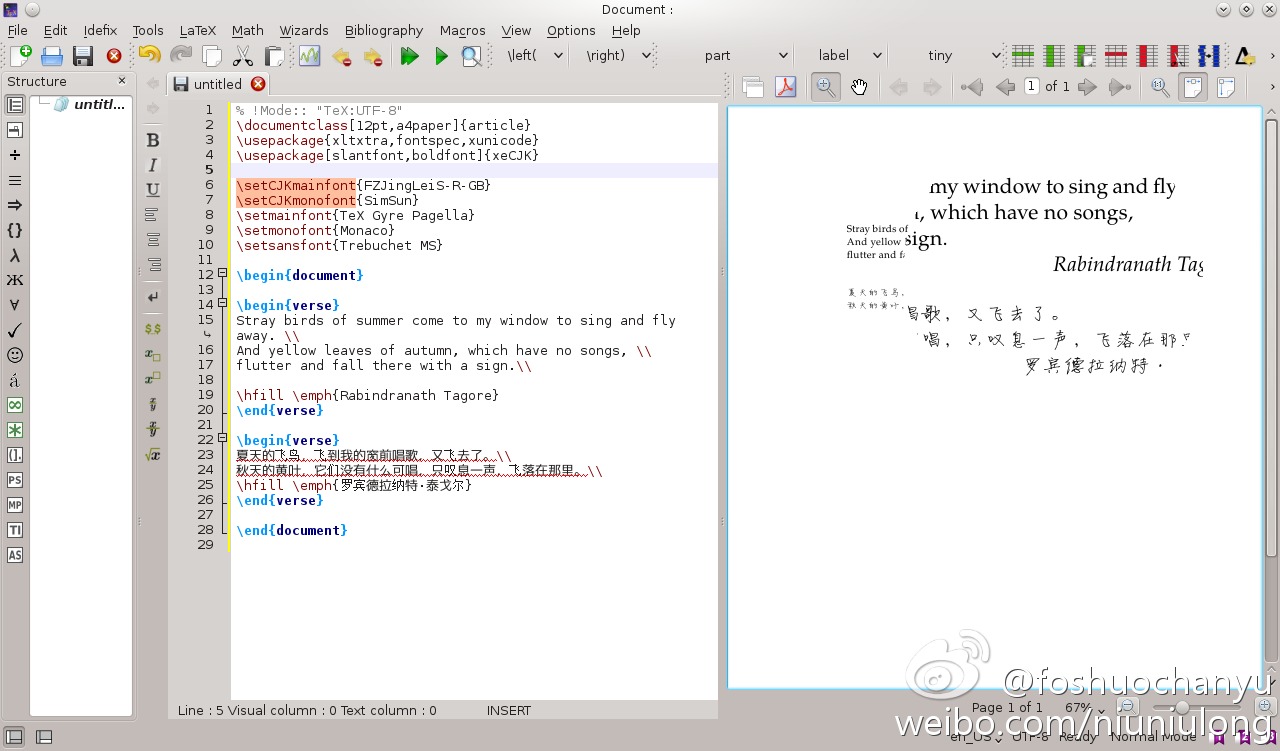
Task: Select the hand pan tool in viewer
Action: point(859,87)
